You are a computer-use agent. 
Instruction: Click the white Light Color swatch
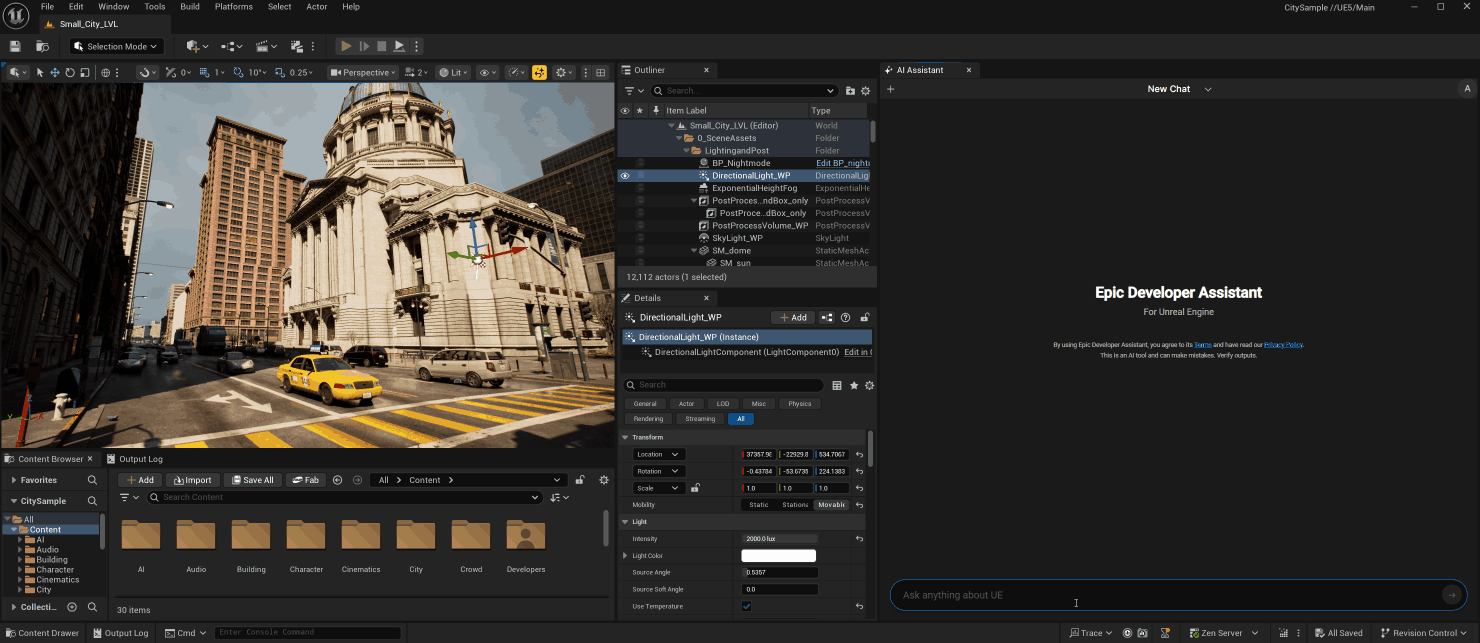pos(778,556)
